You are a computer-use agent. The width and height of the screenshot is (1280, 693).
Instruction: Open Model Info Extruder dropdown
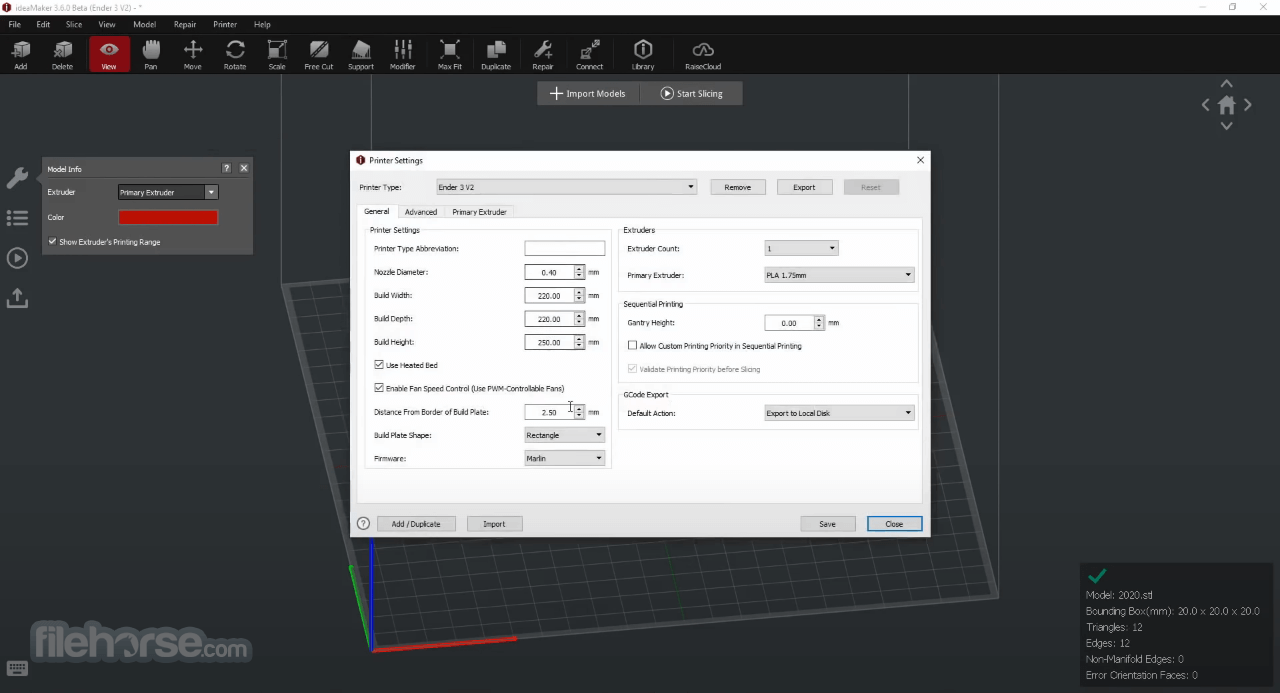[168, 192]
